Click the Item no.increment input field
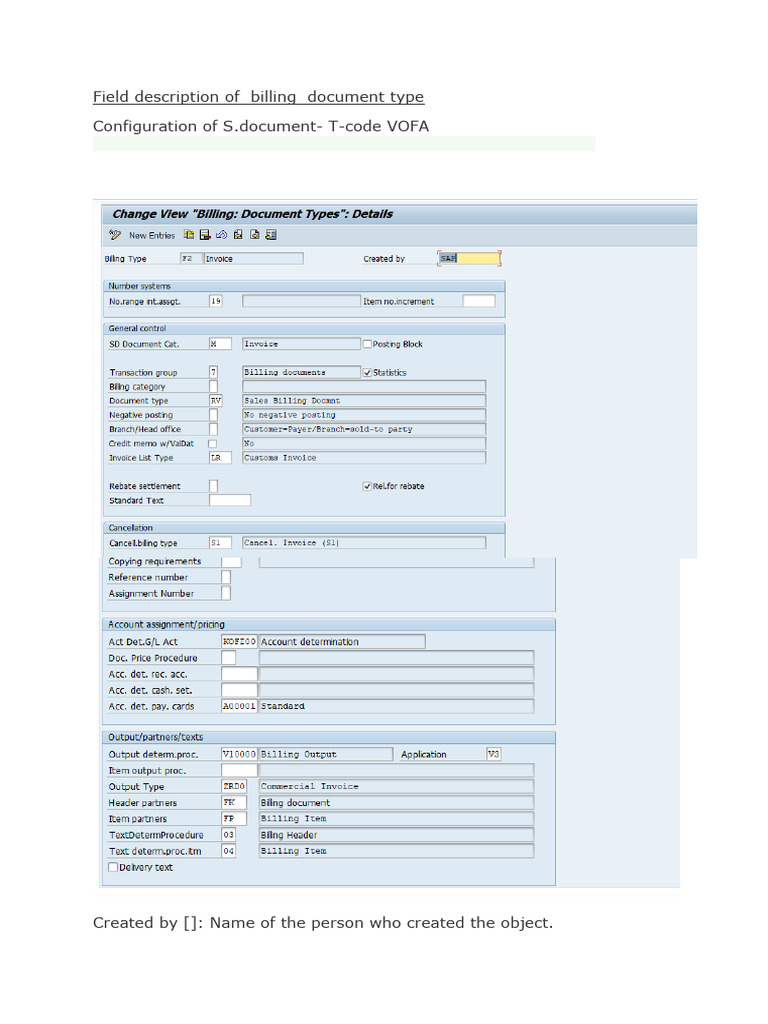The height and width of the screenshot is (1024, 768). [479, 301]
